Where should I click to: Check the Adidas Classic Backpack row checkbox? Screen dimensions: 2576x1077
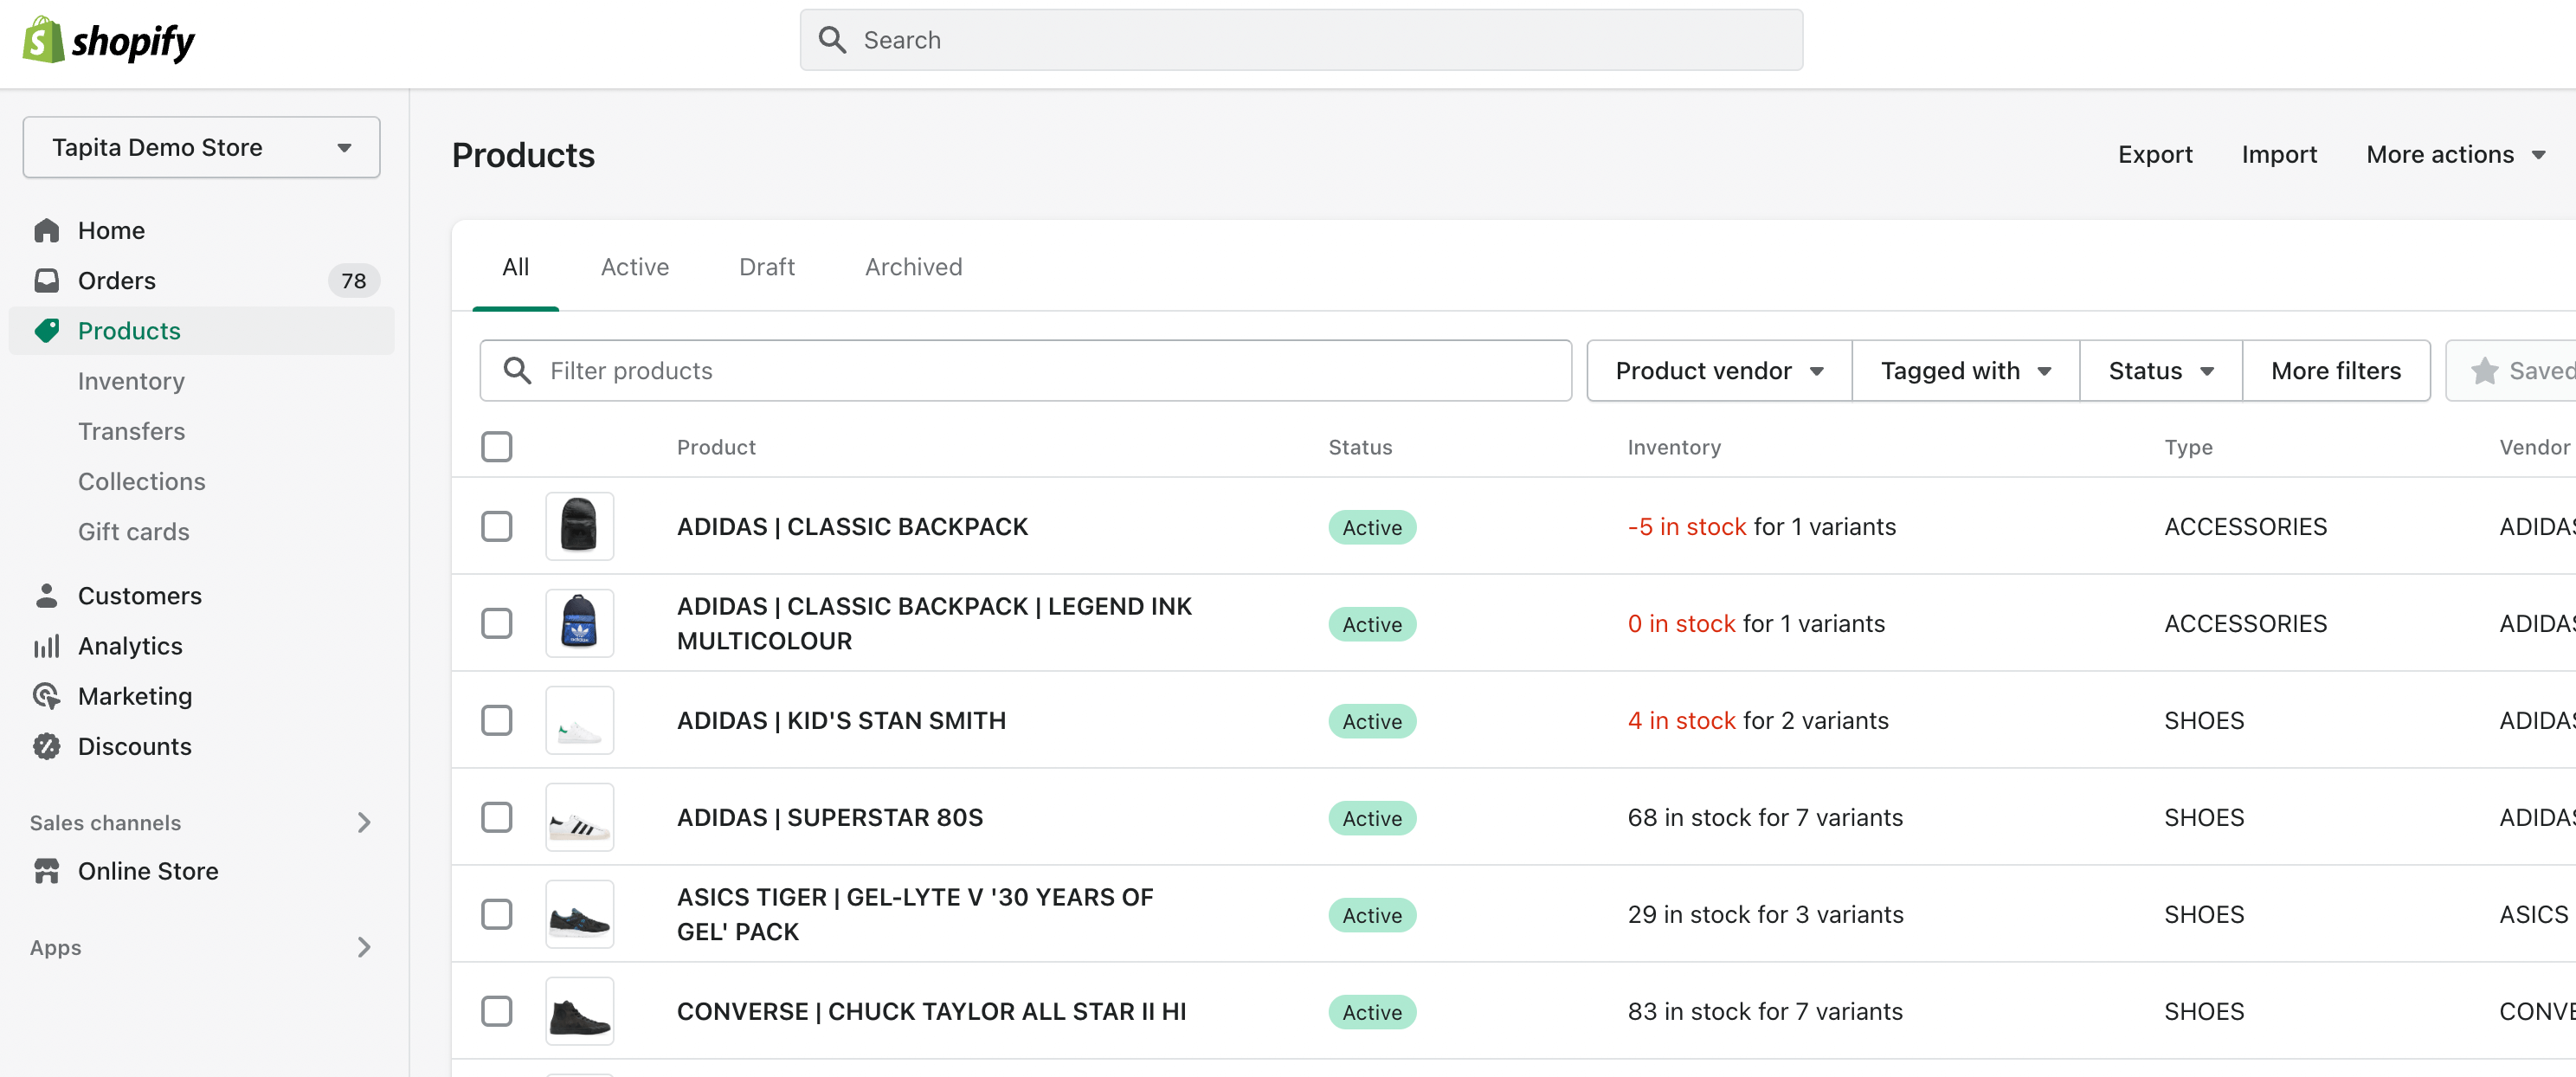496,526
